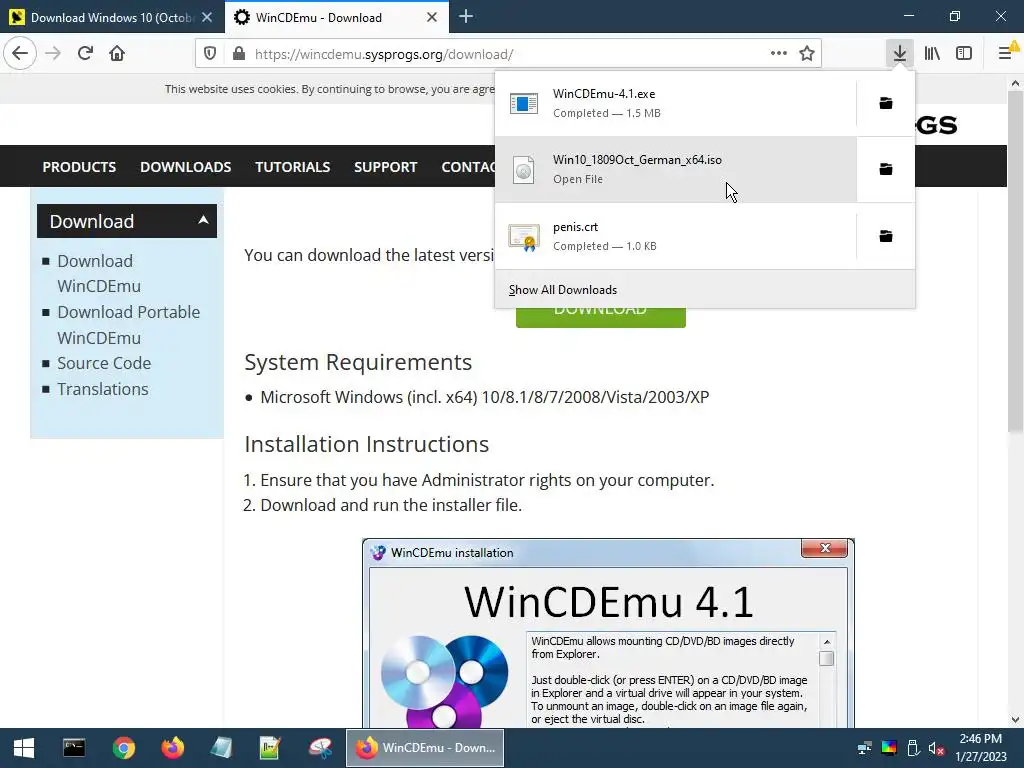Click the scrollbar down arrow
The image size is (1024, 768).
[1015, 720]
